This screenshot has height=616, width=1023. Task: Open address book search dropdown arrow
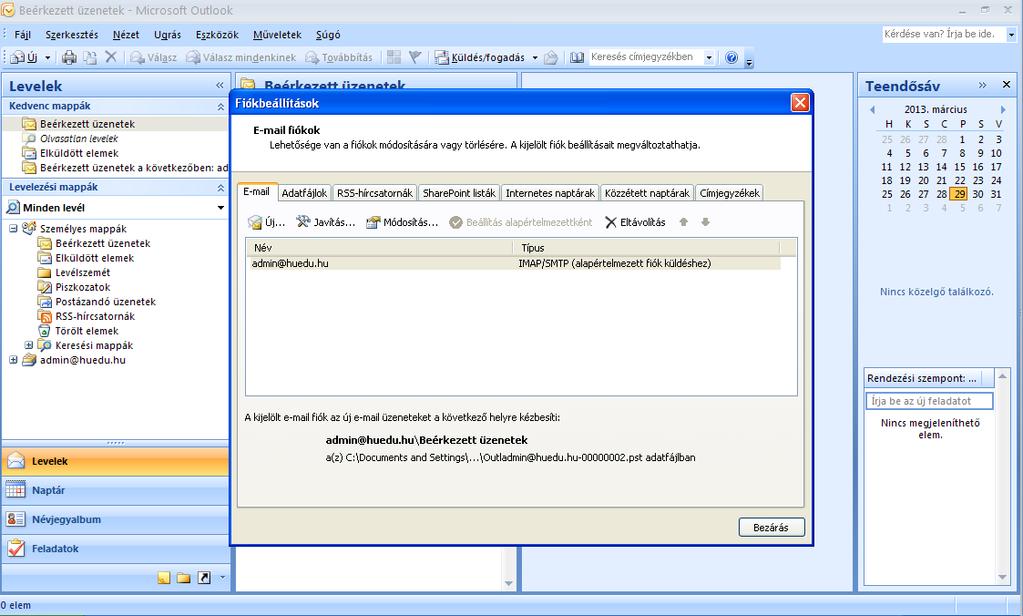pyautogui.click(x=709, y=57)
